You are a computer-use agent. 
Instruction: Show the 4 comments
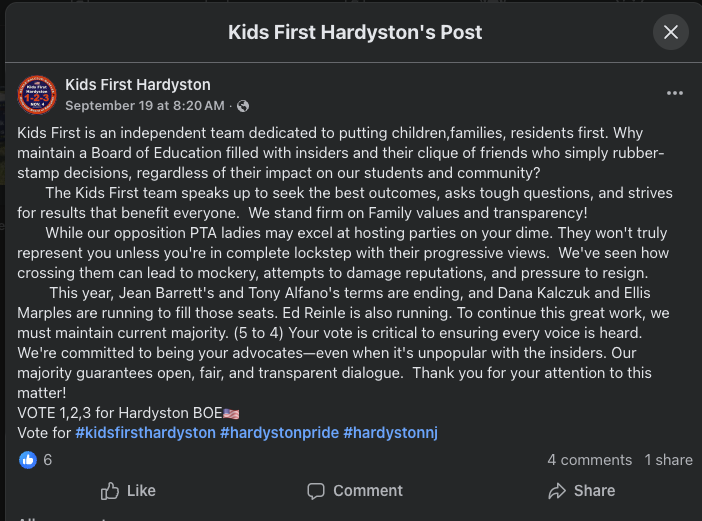pyautogui.click(x=589, y=460)
